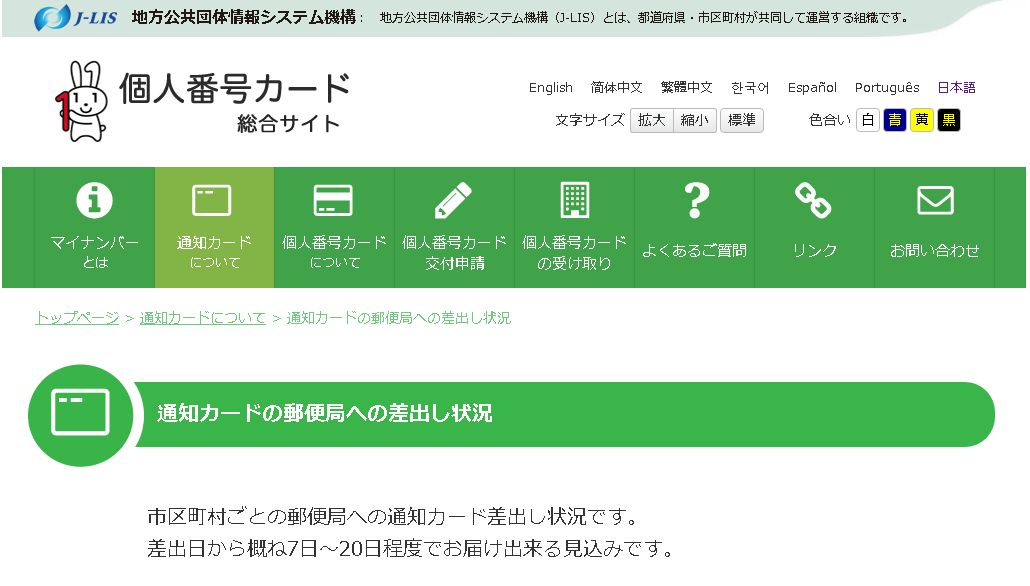Click the 地方公共団体情報システム機構 header title
This screenshot has height=586, width=1030.
pos(244,17)
